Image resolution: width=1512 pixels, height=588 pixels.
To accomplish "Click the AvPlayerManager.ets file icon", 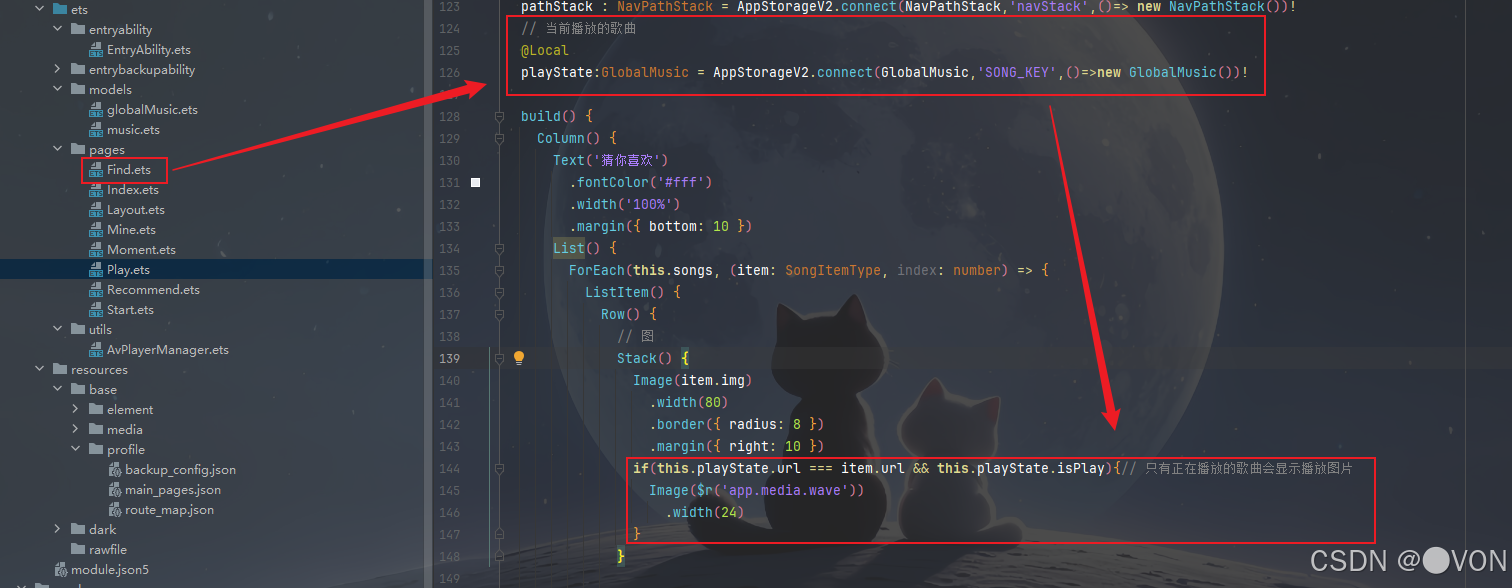I will (96, 349).
